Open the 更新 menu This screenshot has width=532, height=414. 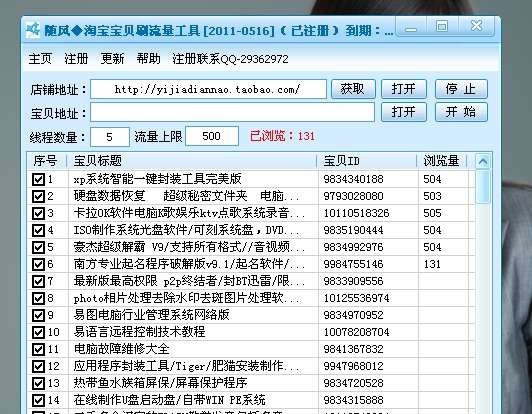[112, 59]
